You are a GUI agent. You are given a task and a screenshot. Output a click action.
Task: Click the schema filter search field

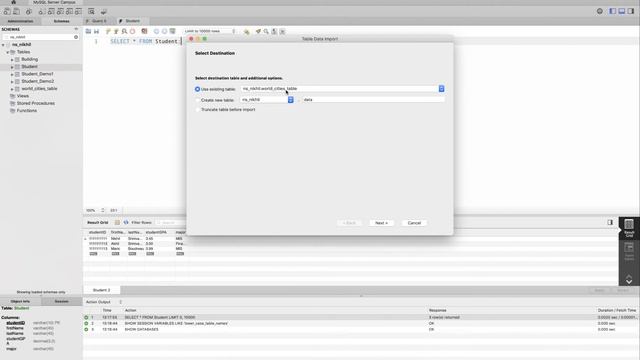point(41,37)
